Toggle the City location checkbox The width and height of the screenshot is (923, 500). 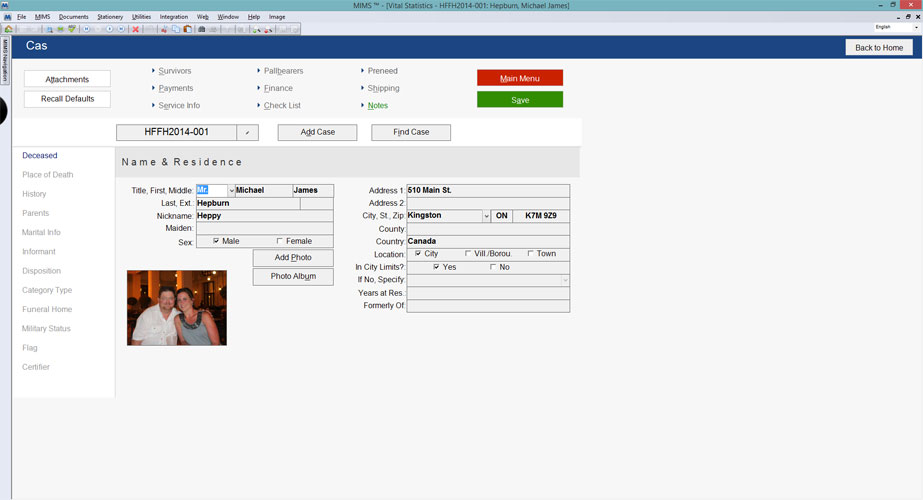pos(418,254)
